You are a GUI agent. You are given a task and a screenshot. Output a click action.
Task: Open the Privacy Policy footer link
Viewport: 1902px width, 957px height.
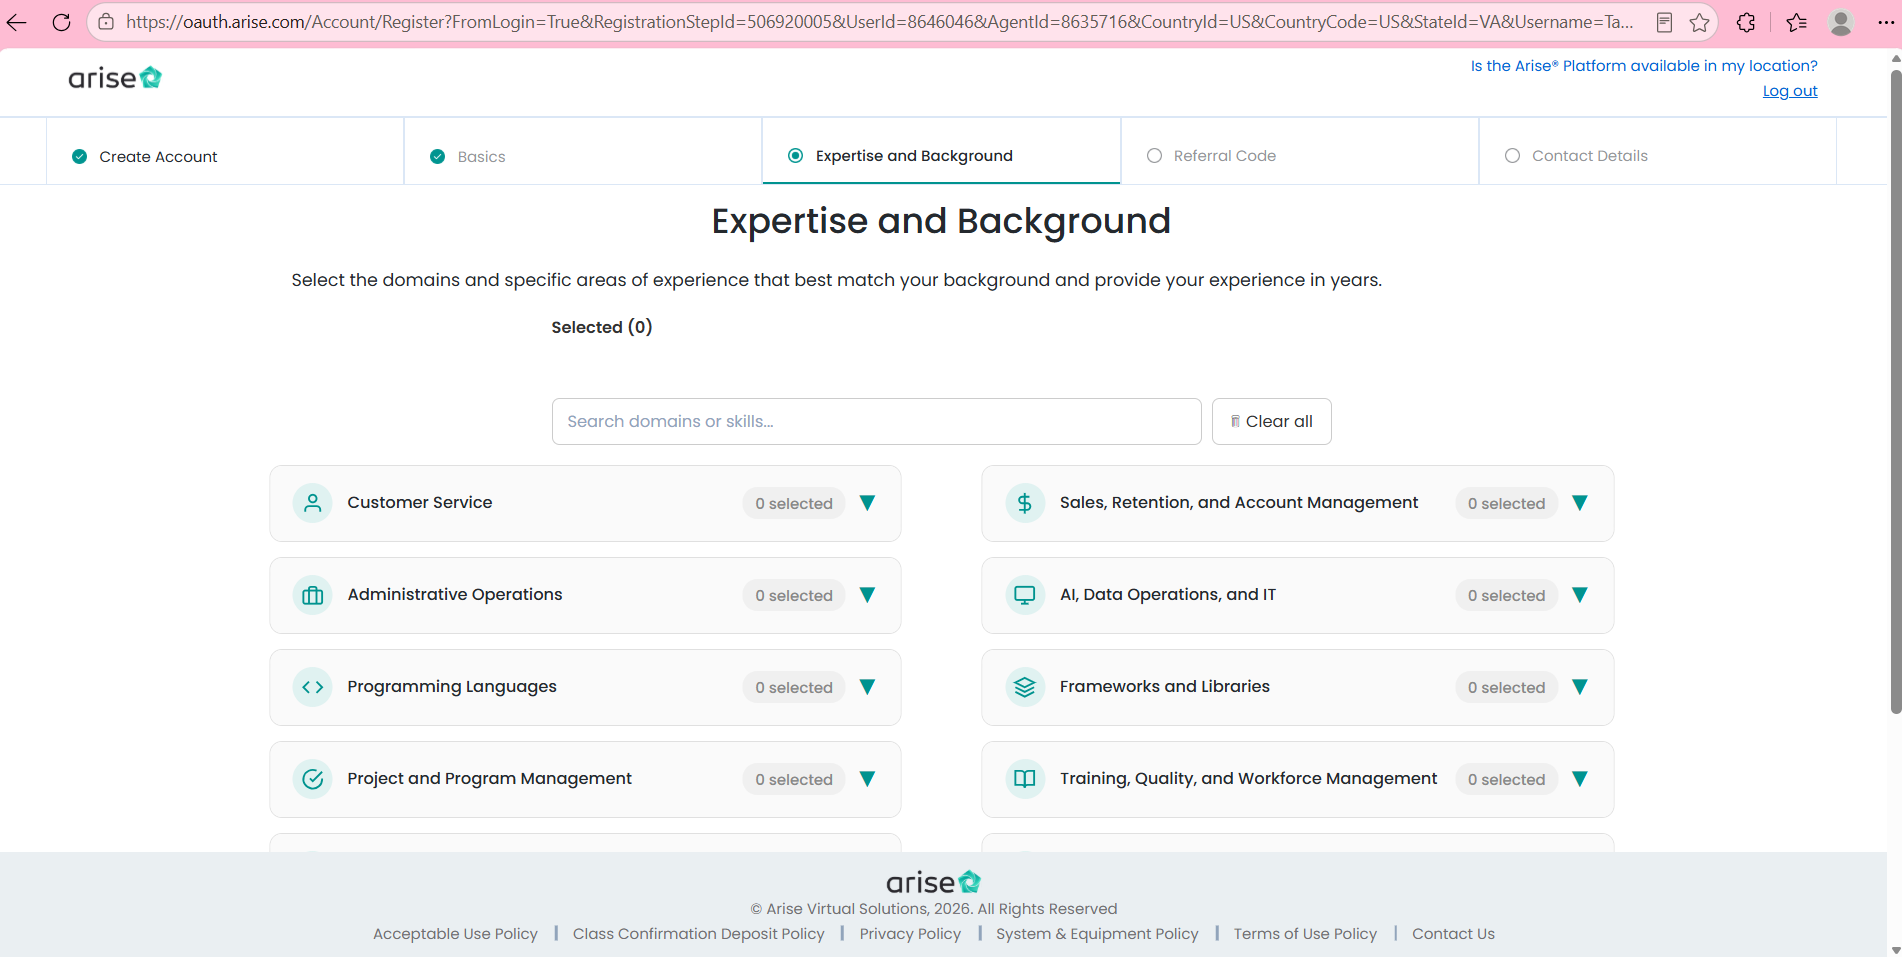click(910, 934)
